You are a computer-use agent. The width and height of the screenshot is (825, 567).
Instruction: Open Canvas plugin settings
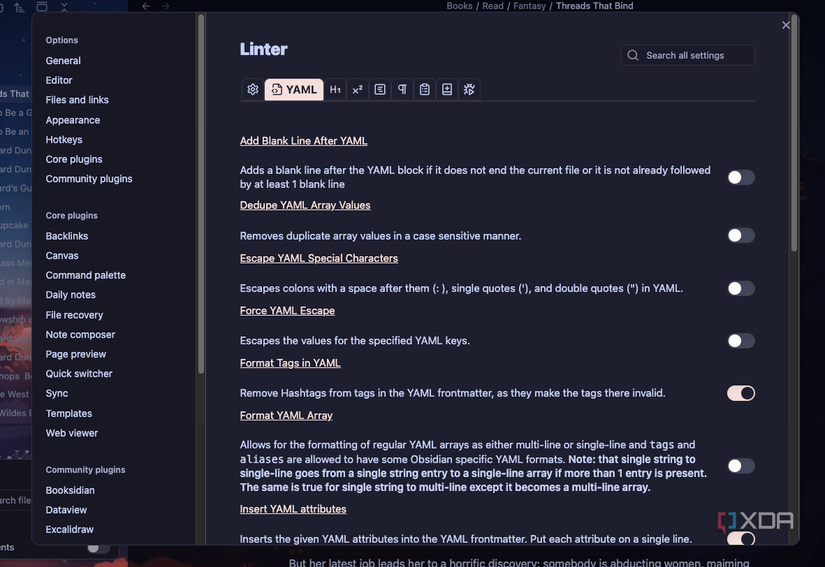pos(62,256)
